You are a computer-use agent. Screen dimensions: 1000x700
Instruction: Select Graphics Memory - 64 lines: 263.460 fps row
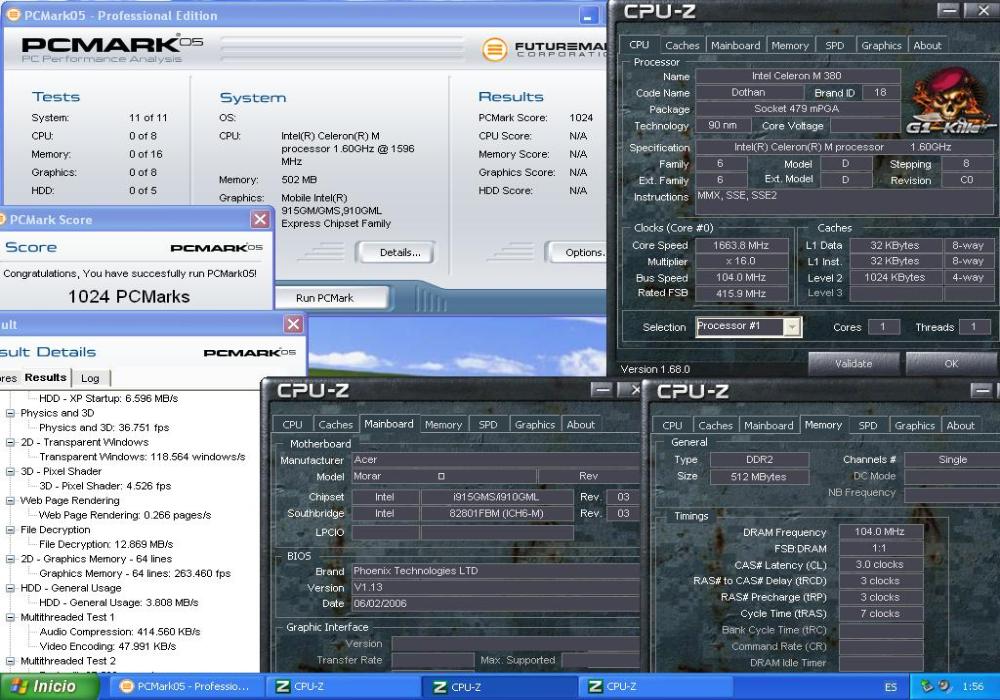point(135,574)
